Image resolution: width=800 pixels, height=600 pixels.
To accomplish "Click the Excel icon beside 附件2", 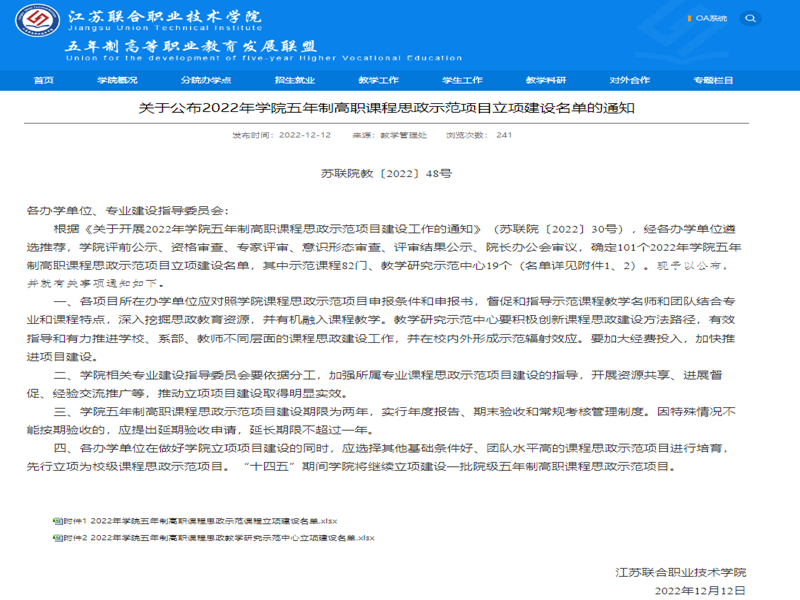I will point(57,538).
